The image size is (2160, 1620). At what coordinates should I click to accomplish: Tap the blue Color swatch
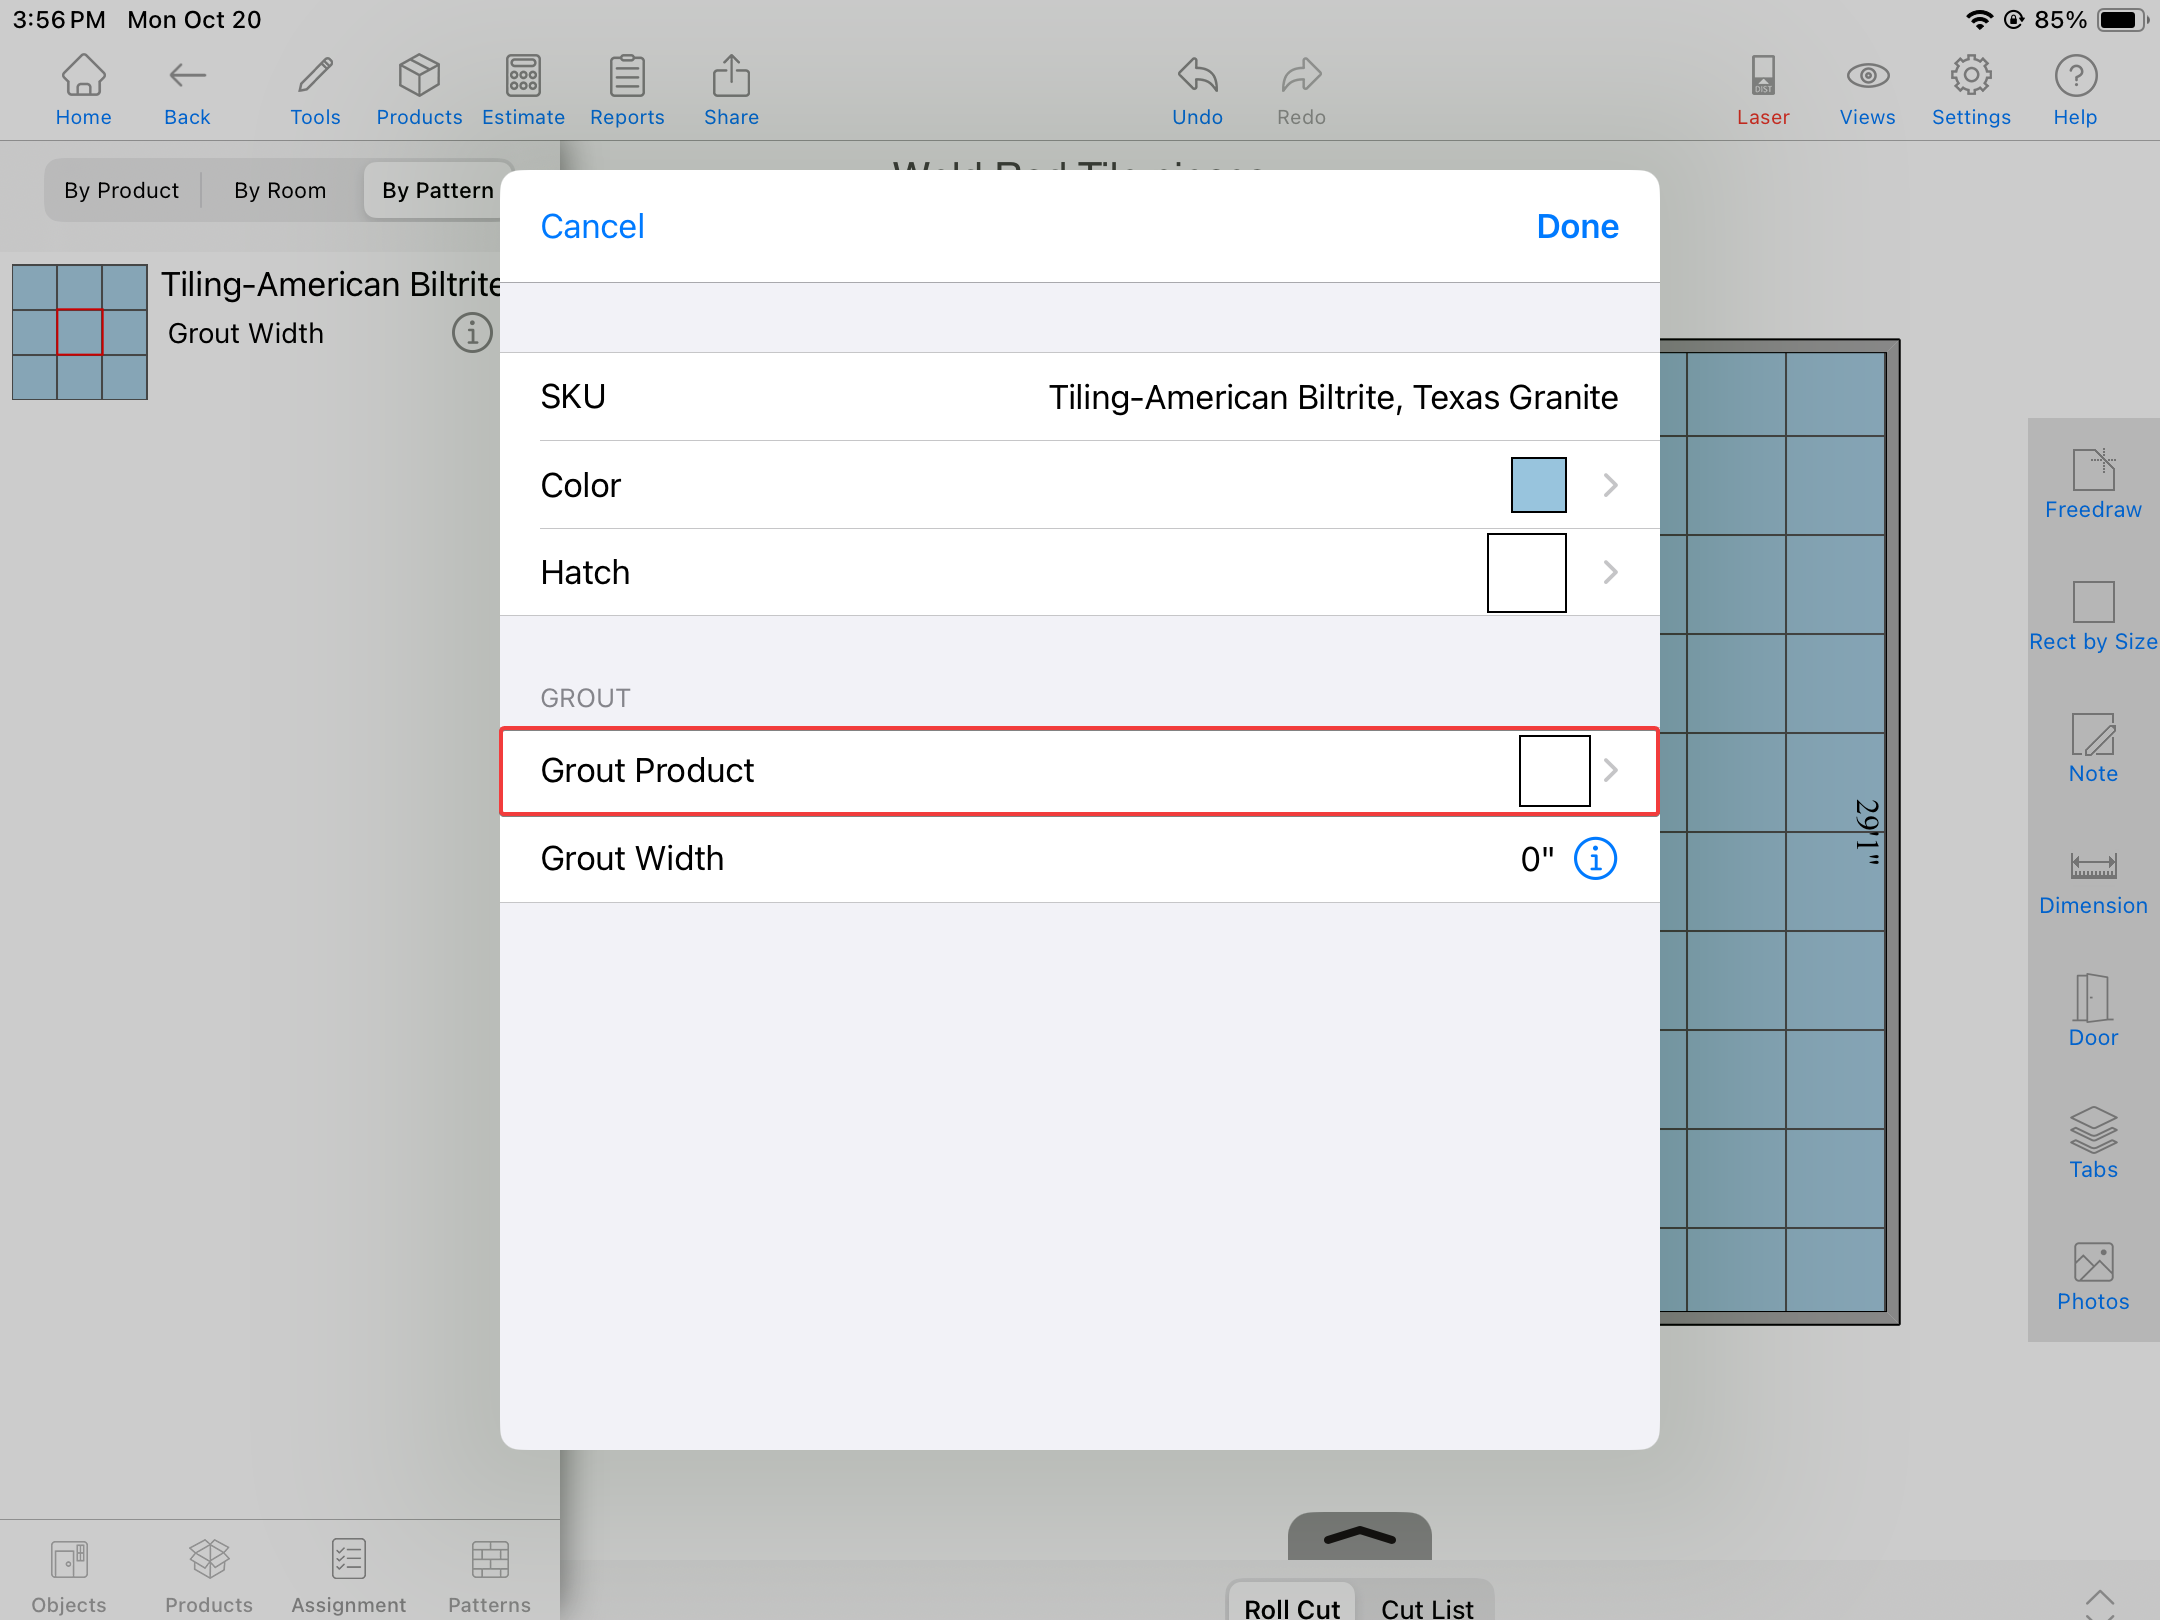[x=1538, y=485]
